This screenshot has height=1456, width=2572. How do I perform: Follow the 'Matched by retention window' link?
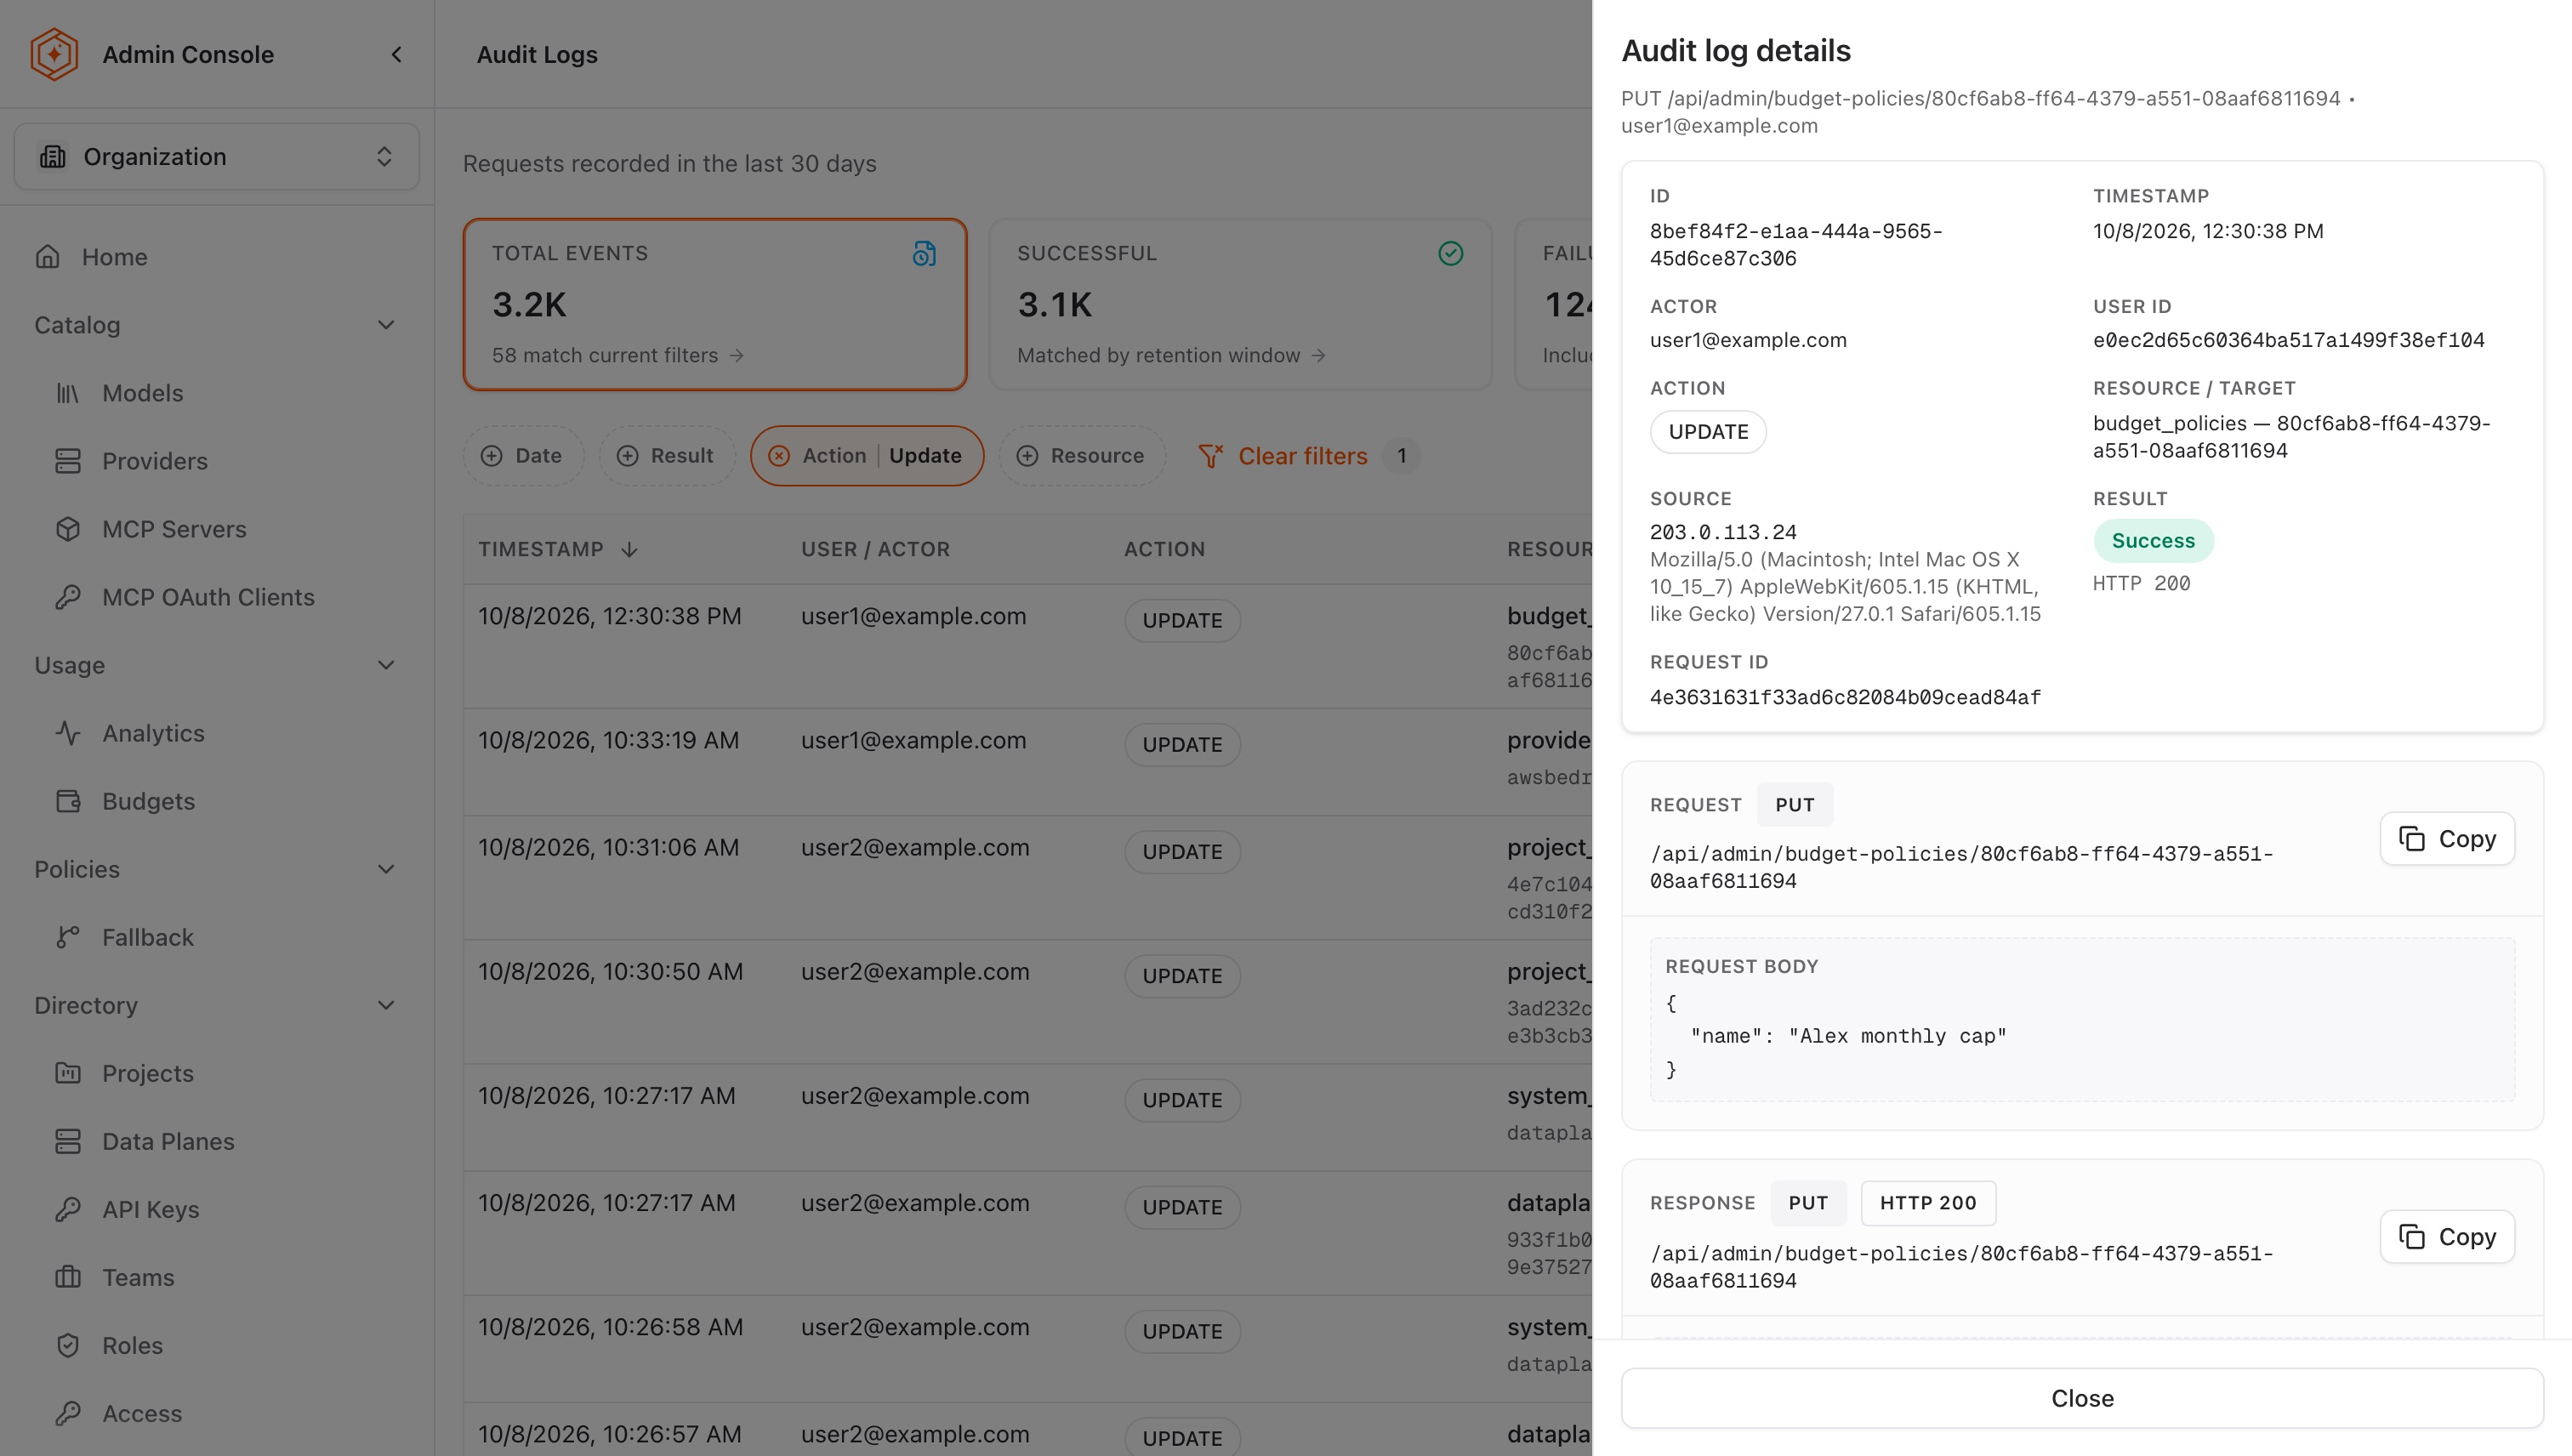(1171, 355)
